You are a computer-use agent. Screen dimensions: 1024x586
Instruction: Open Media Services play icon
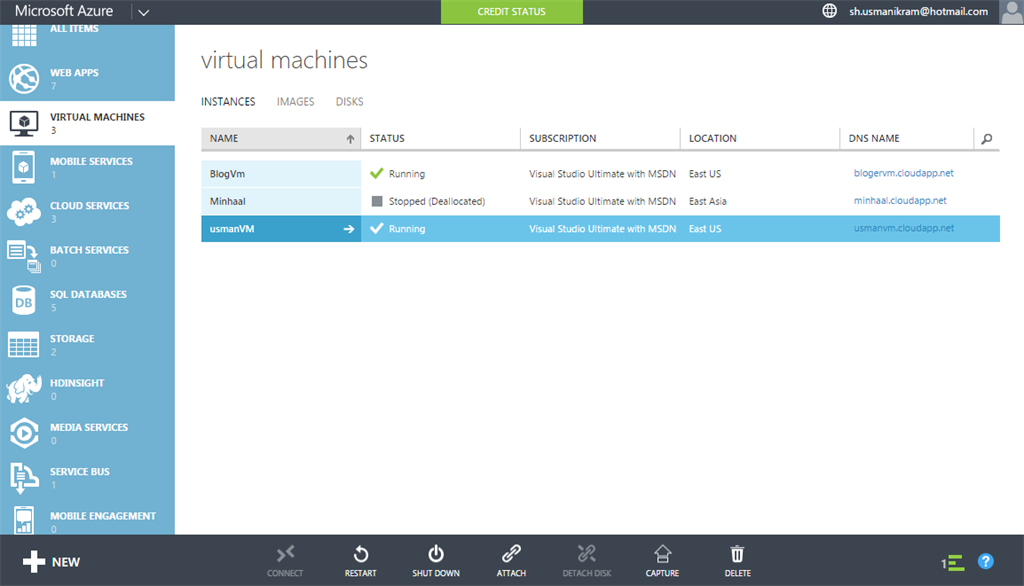(x=24, y=433)
